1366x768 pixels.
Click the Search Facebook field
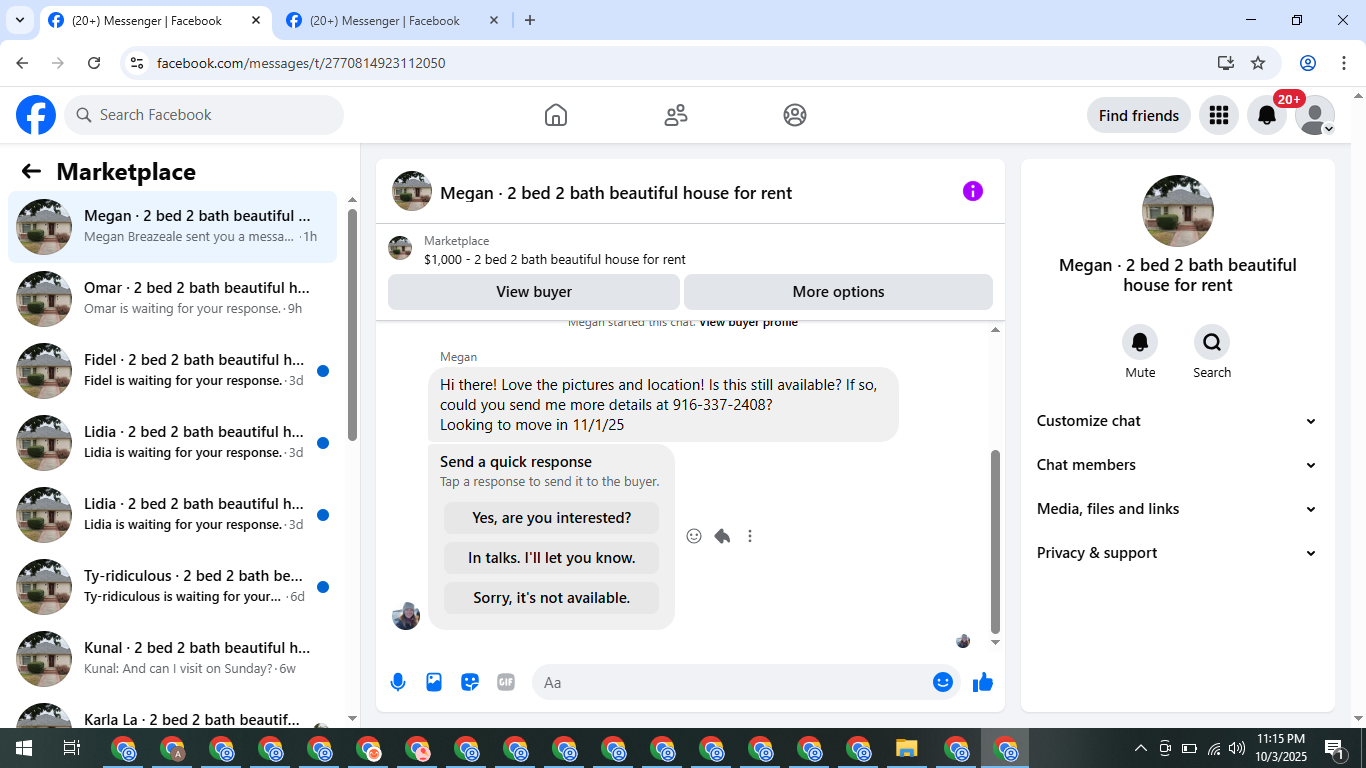coord(204,115)
